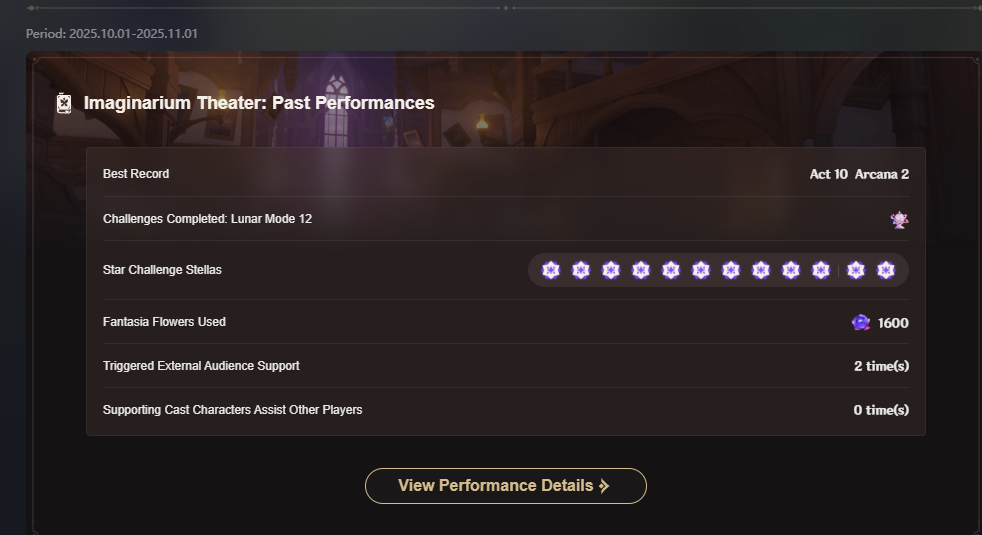Click the Lunar Mode trophy icon
This screenshot has width=982, height=535.
(x=899, y=219)
